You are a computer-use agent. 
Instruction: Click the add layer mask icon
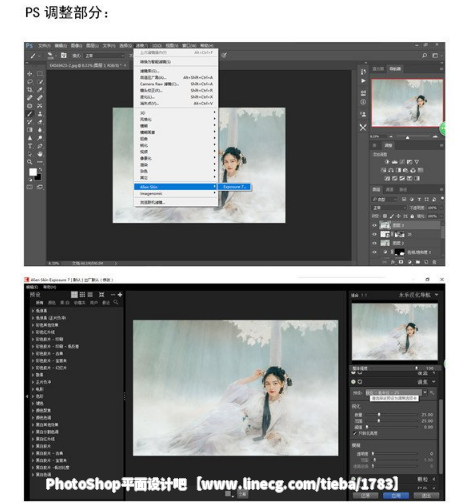pyautogui.click(x=401, y=262)
